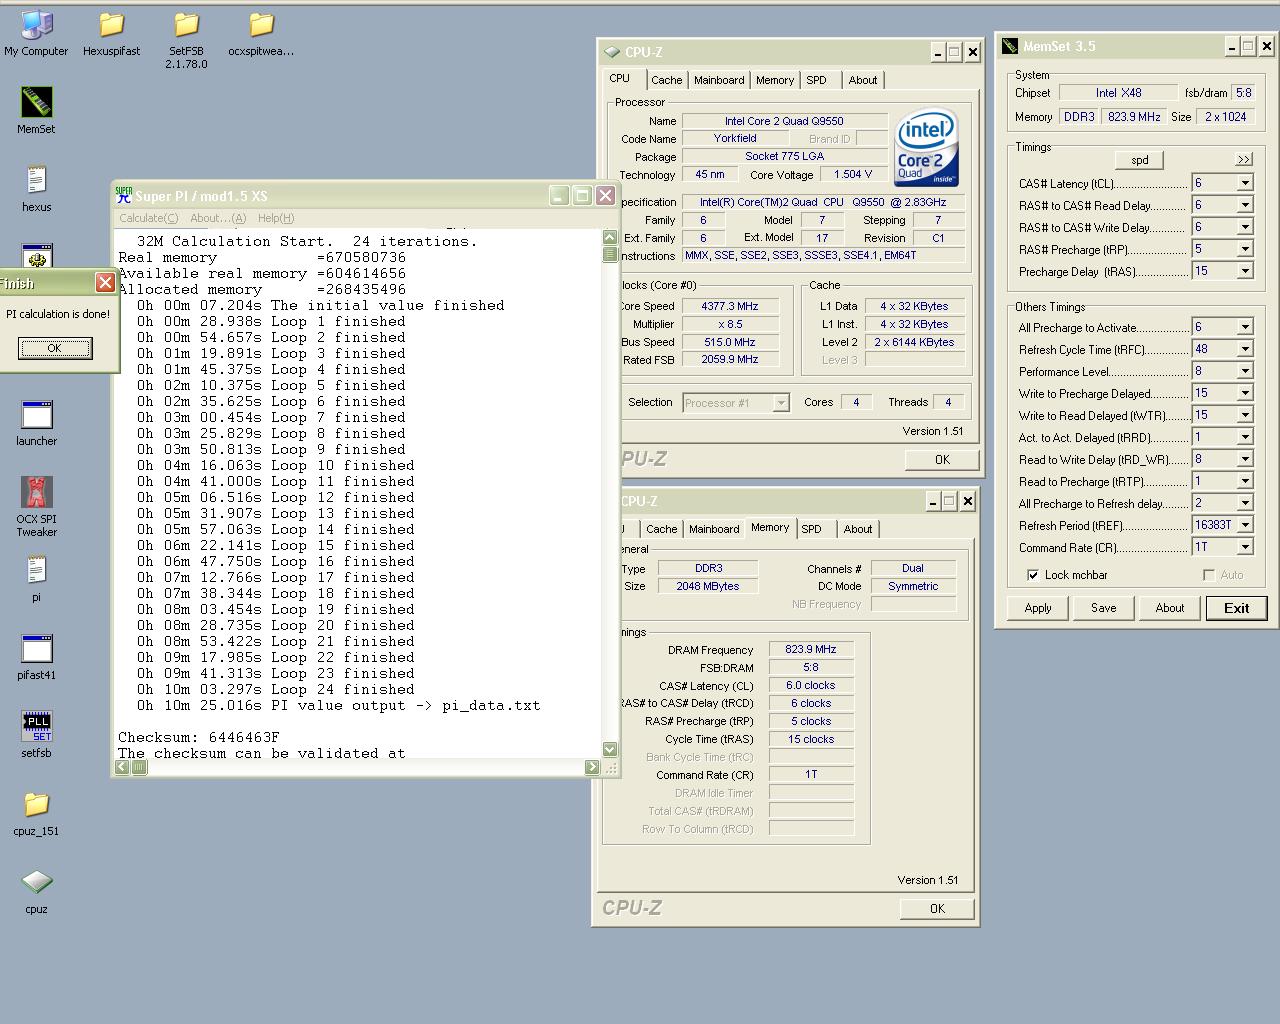The image size is (1280, 1024).
Task: Open the CAS# Latency (tCL) dropdown
Action: pyautogui.click(x=1245, y=183)
